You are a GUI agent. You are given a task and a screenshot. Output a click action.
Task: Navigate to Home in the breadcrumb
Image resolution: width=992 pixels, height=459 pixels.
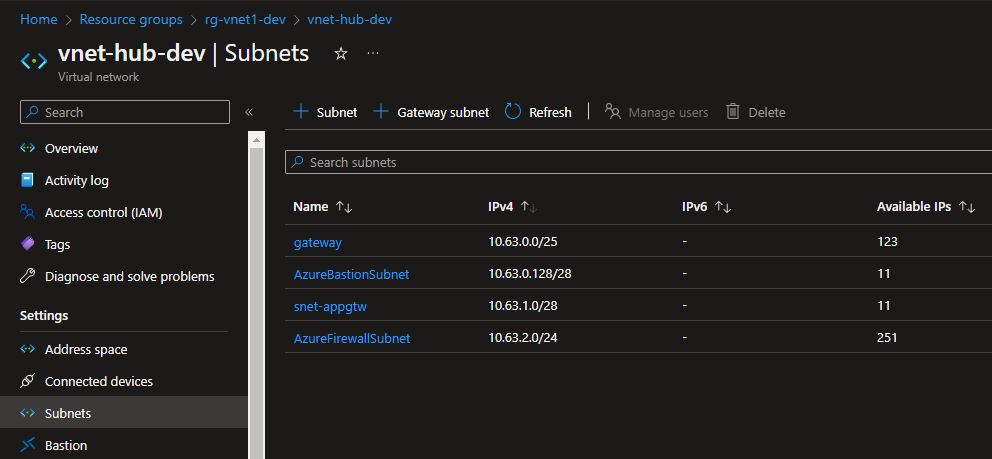39,20
